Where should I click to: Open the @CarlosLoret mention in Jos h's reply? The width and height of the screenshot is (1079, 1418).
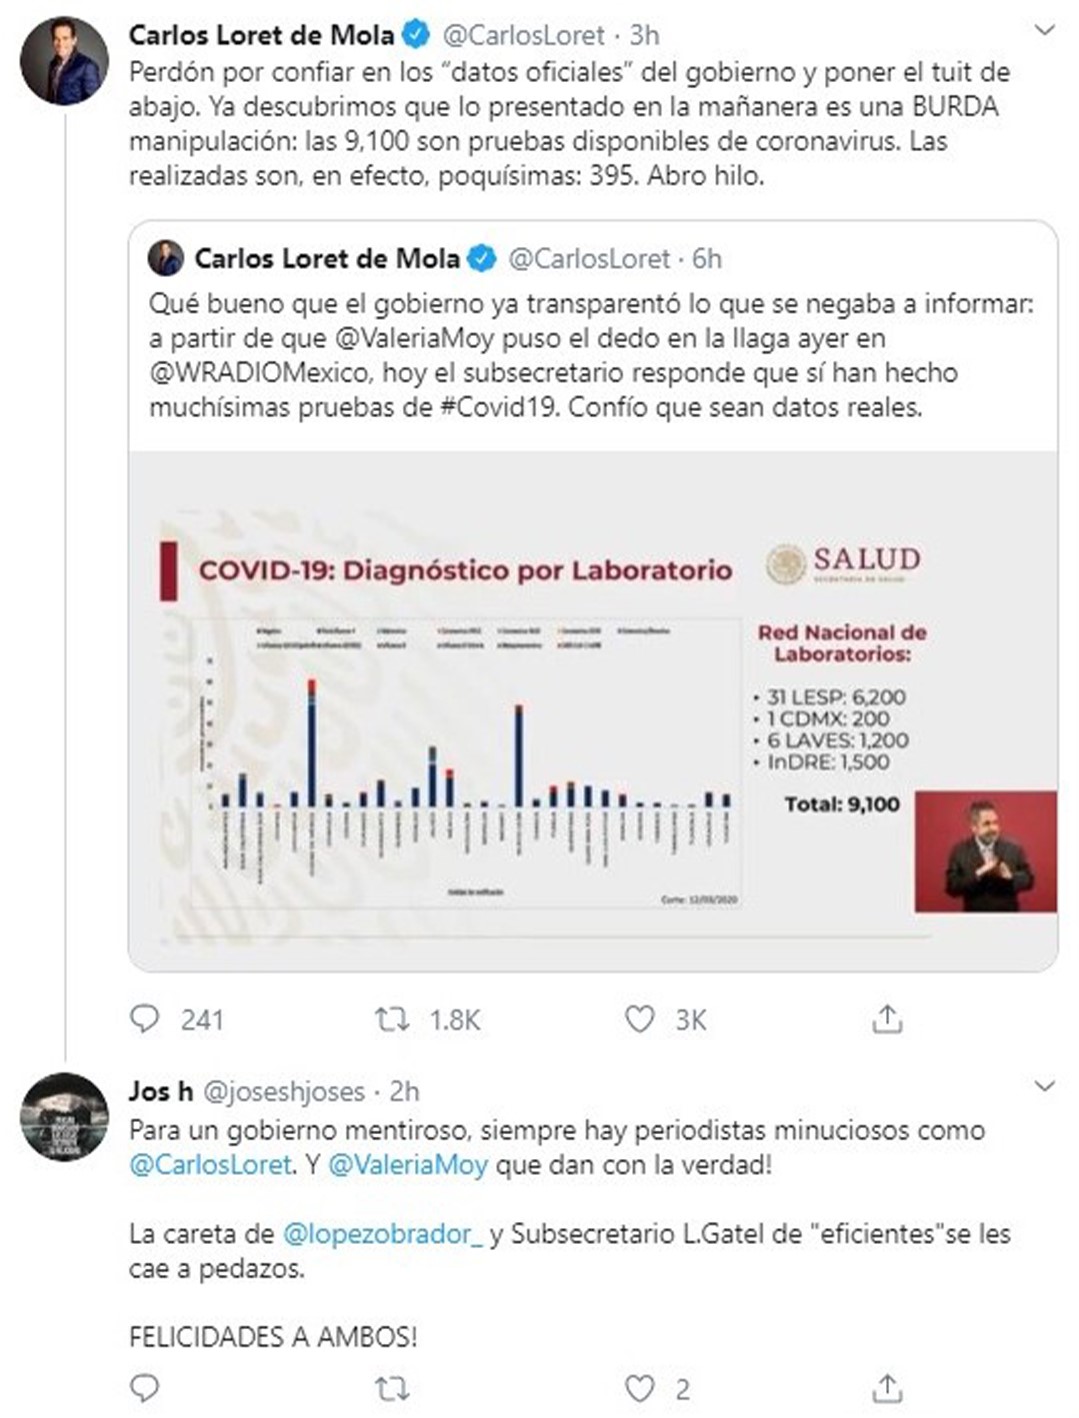click(211, 1165)
